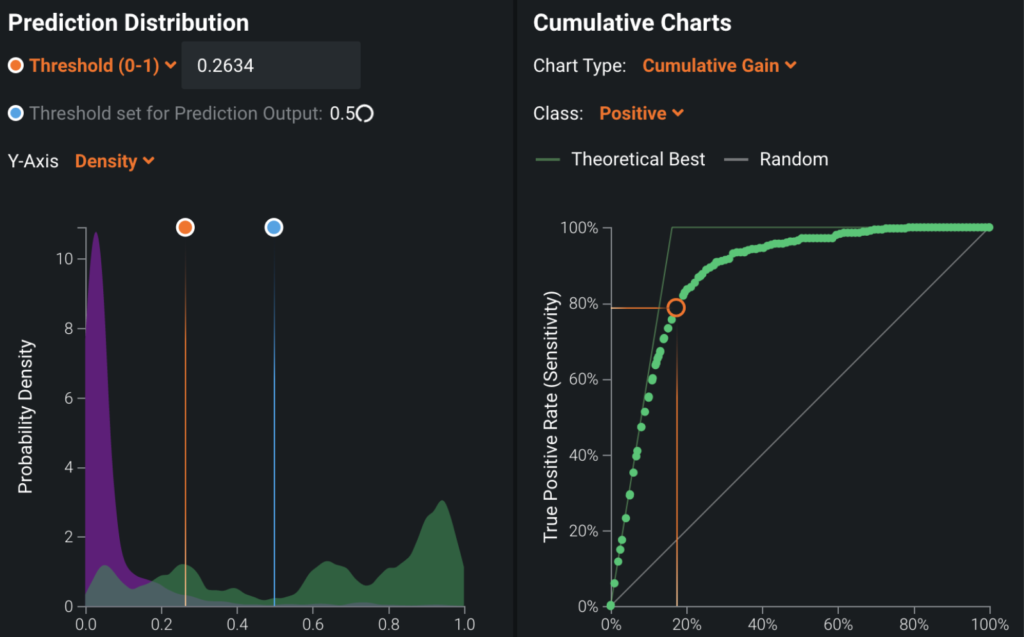This screenshot has width=1024, height=637.
Task: Click the Prediction Distribution panel heading
Action: [x=128, y=21]
